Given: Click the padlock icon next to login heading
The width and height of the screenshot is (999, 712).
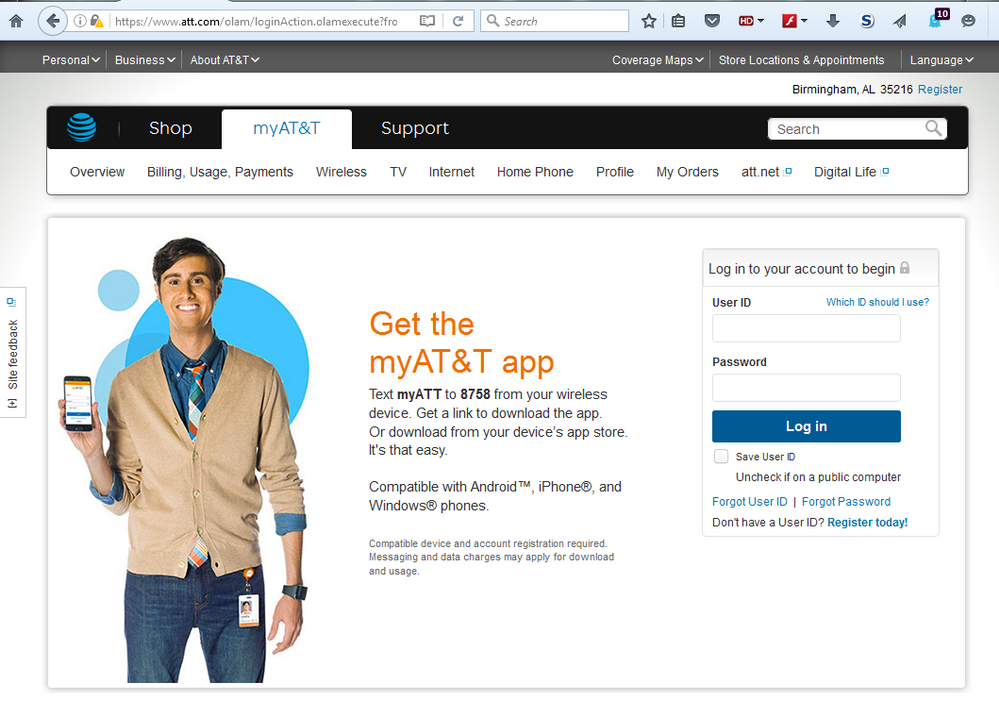Looking at the screenshot, I should point(905,268).
